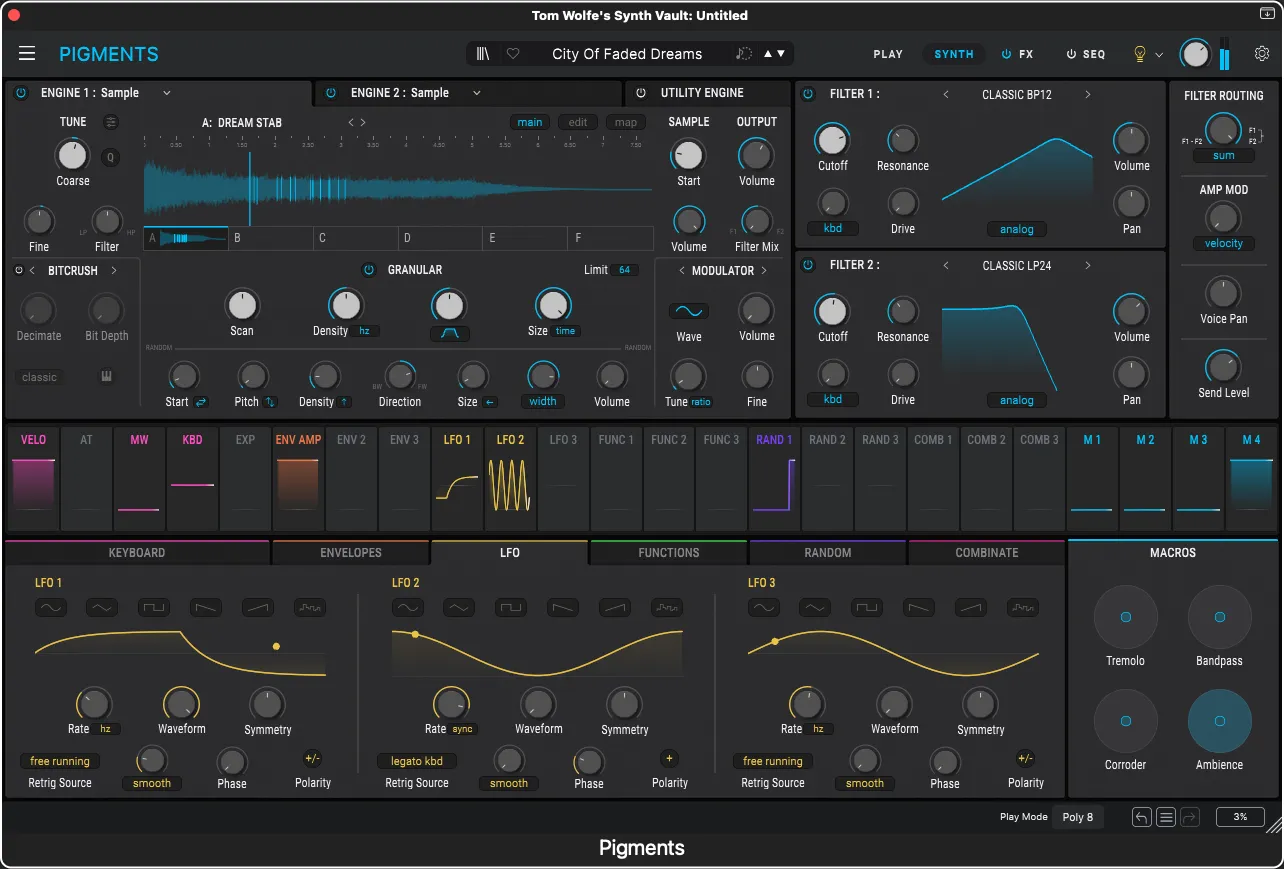The width and height of the screenshot is (1284, 869).
Task: Click the Coarse tune knob
Action: coord(72,154)
